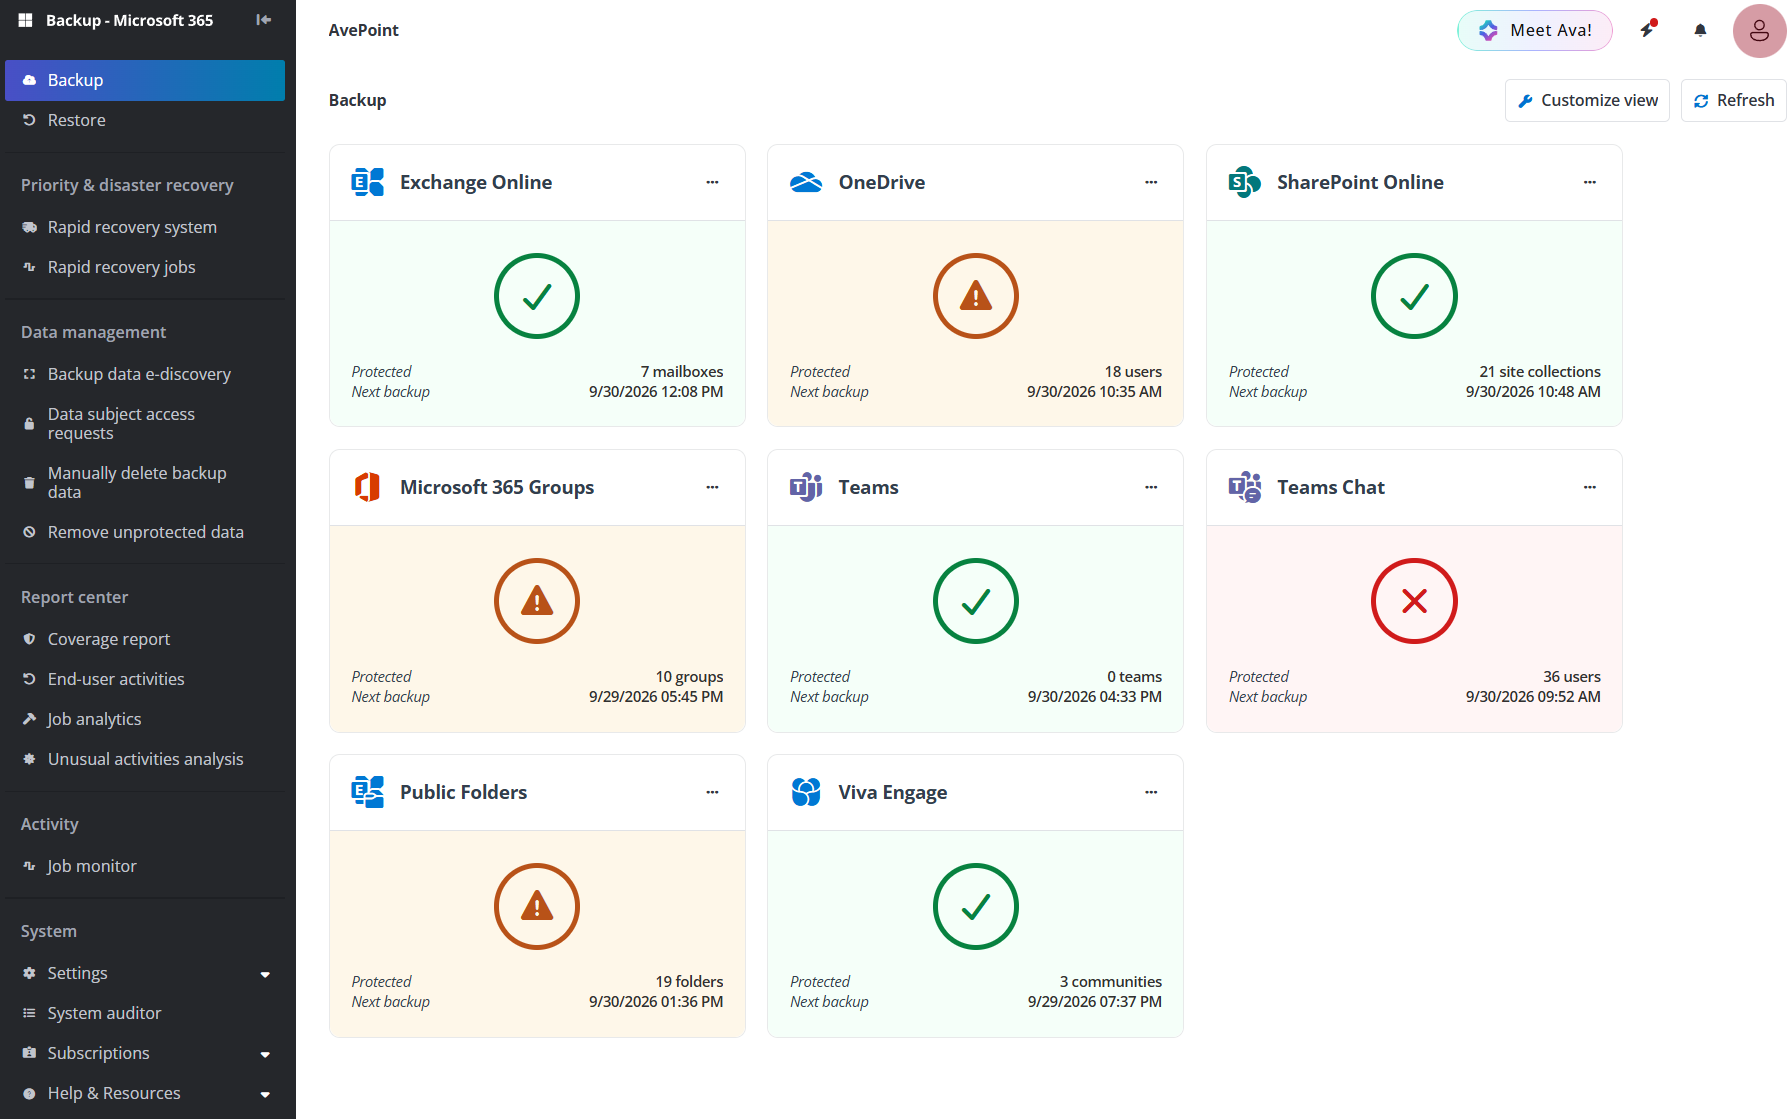Expand the Settings submenu

(x=265, y=974)
